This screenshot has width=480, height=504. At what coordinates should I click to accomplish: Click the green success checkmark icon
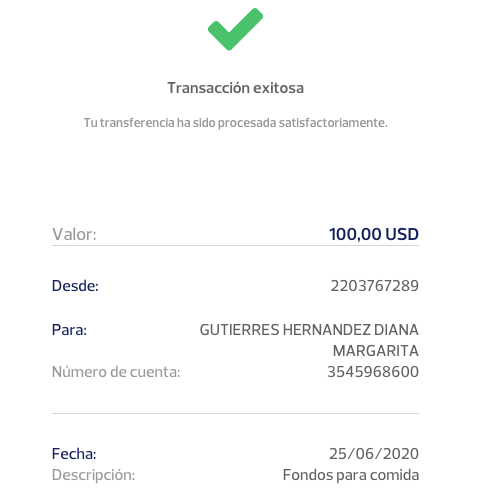[x=235, y=29]
